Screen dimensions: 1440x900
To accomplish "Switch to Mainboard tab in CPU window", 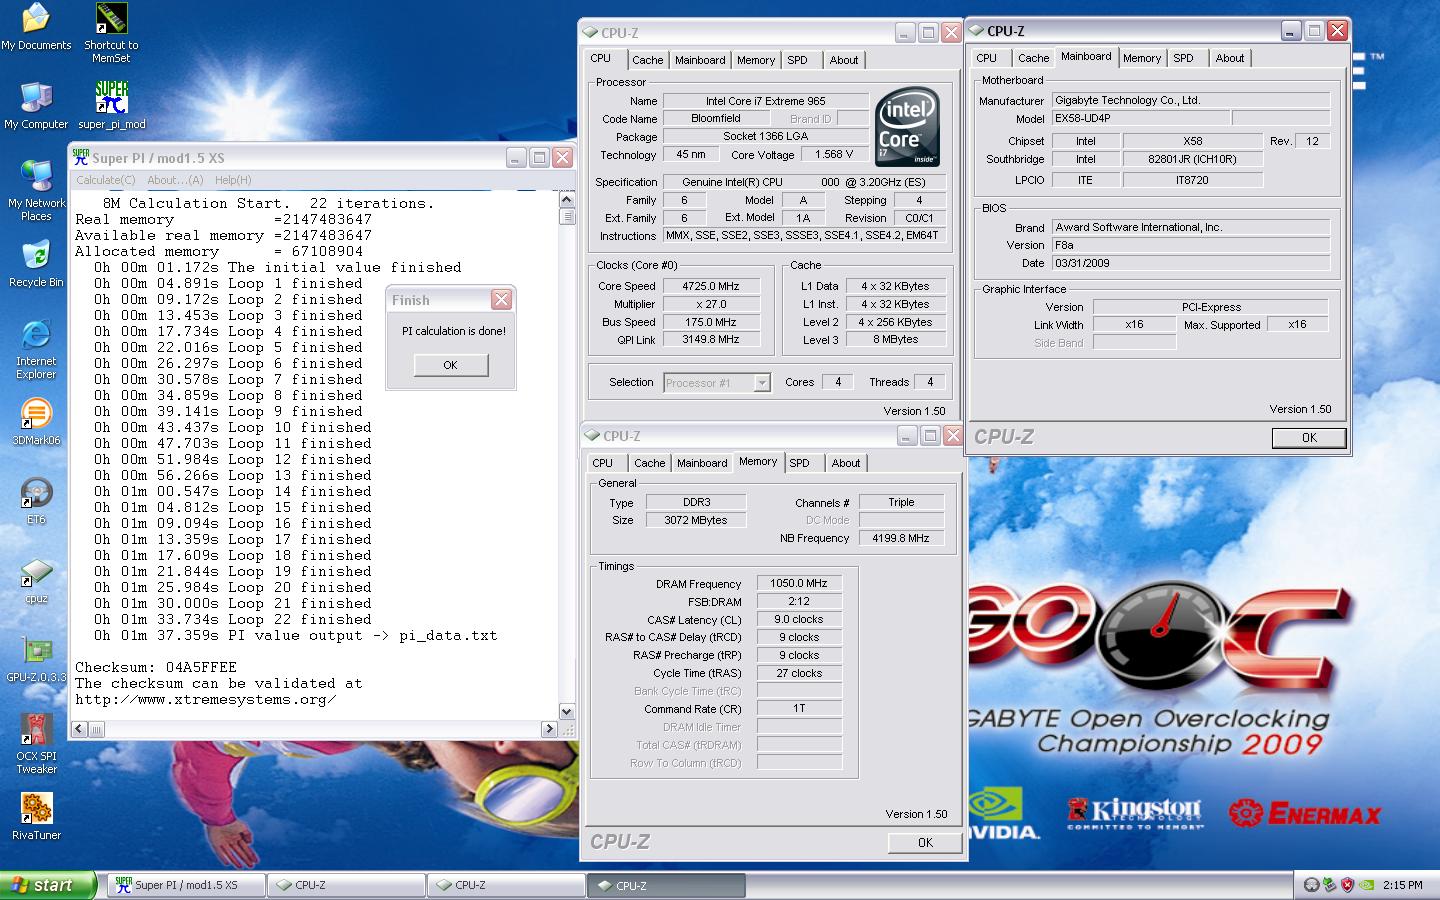I will (700, 60).
